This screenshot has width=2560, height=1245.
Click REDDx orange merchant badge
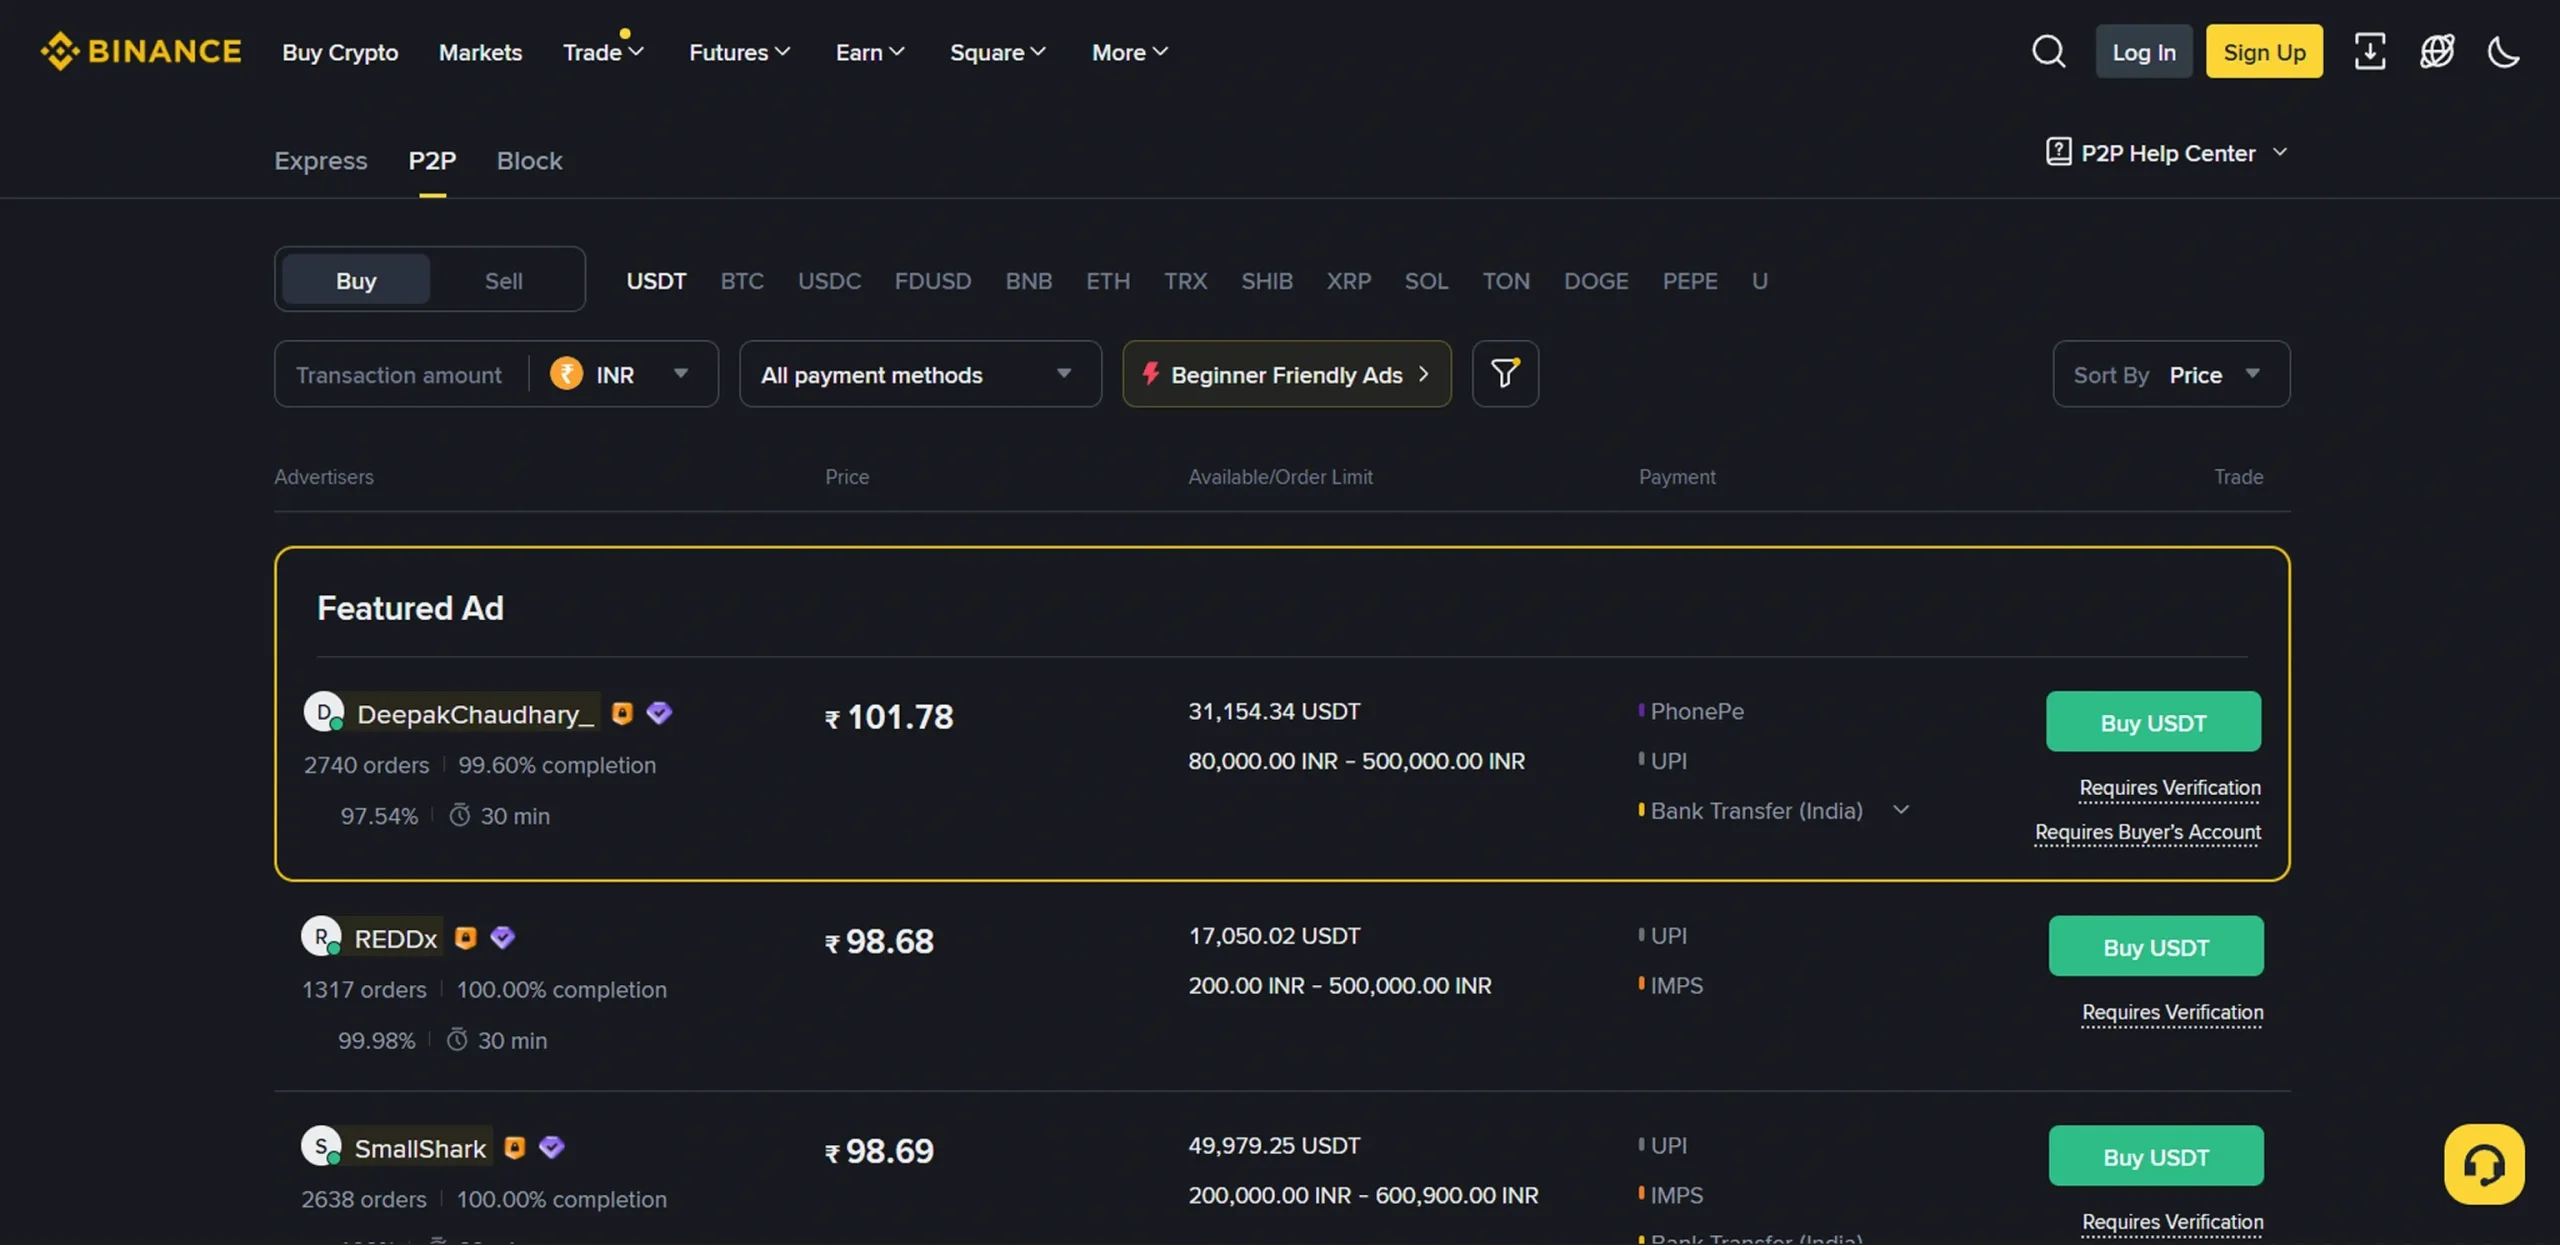465,937
